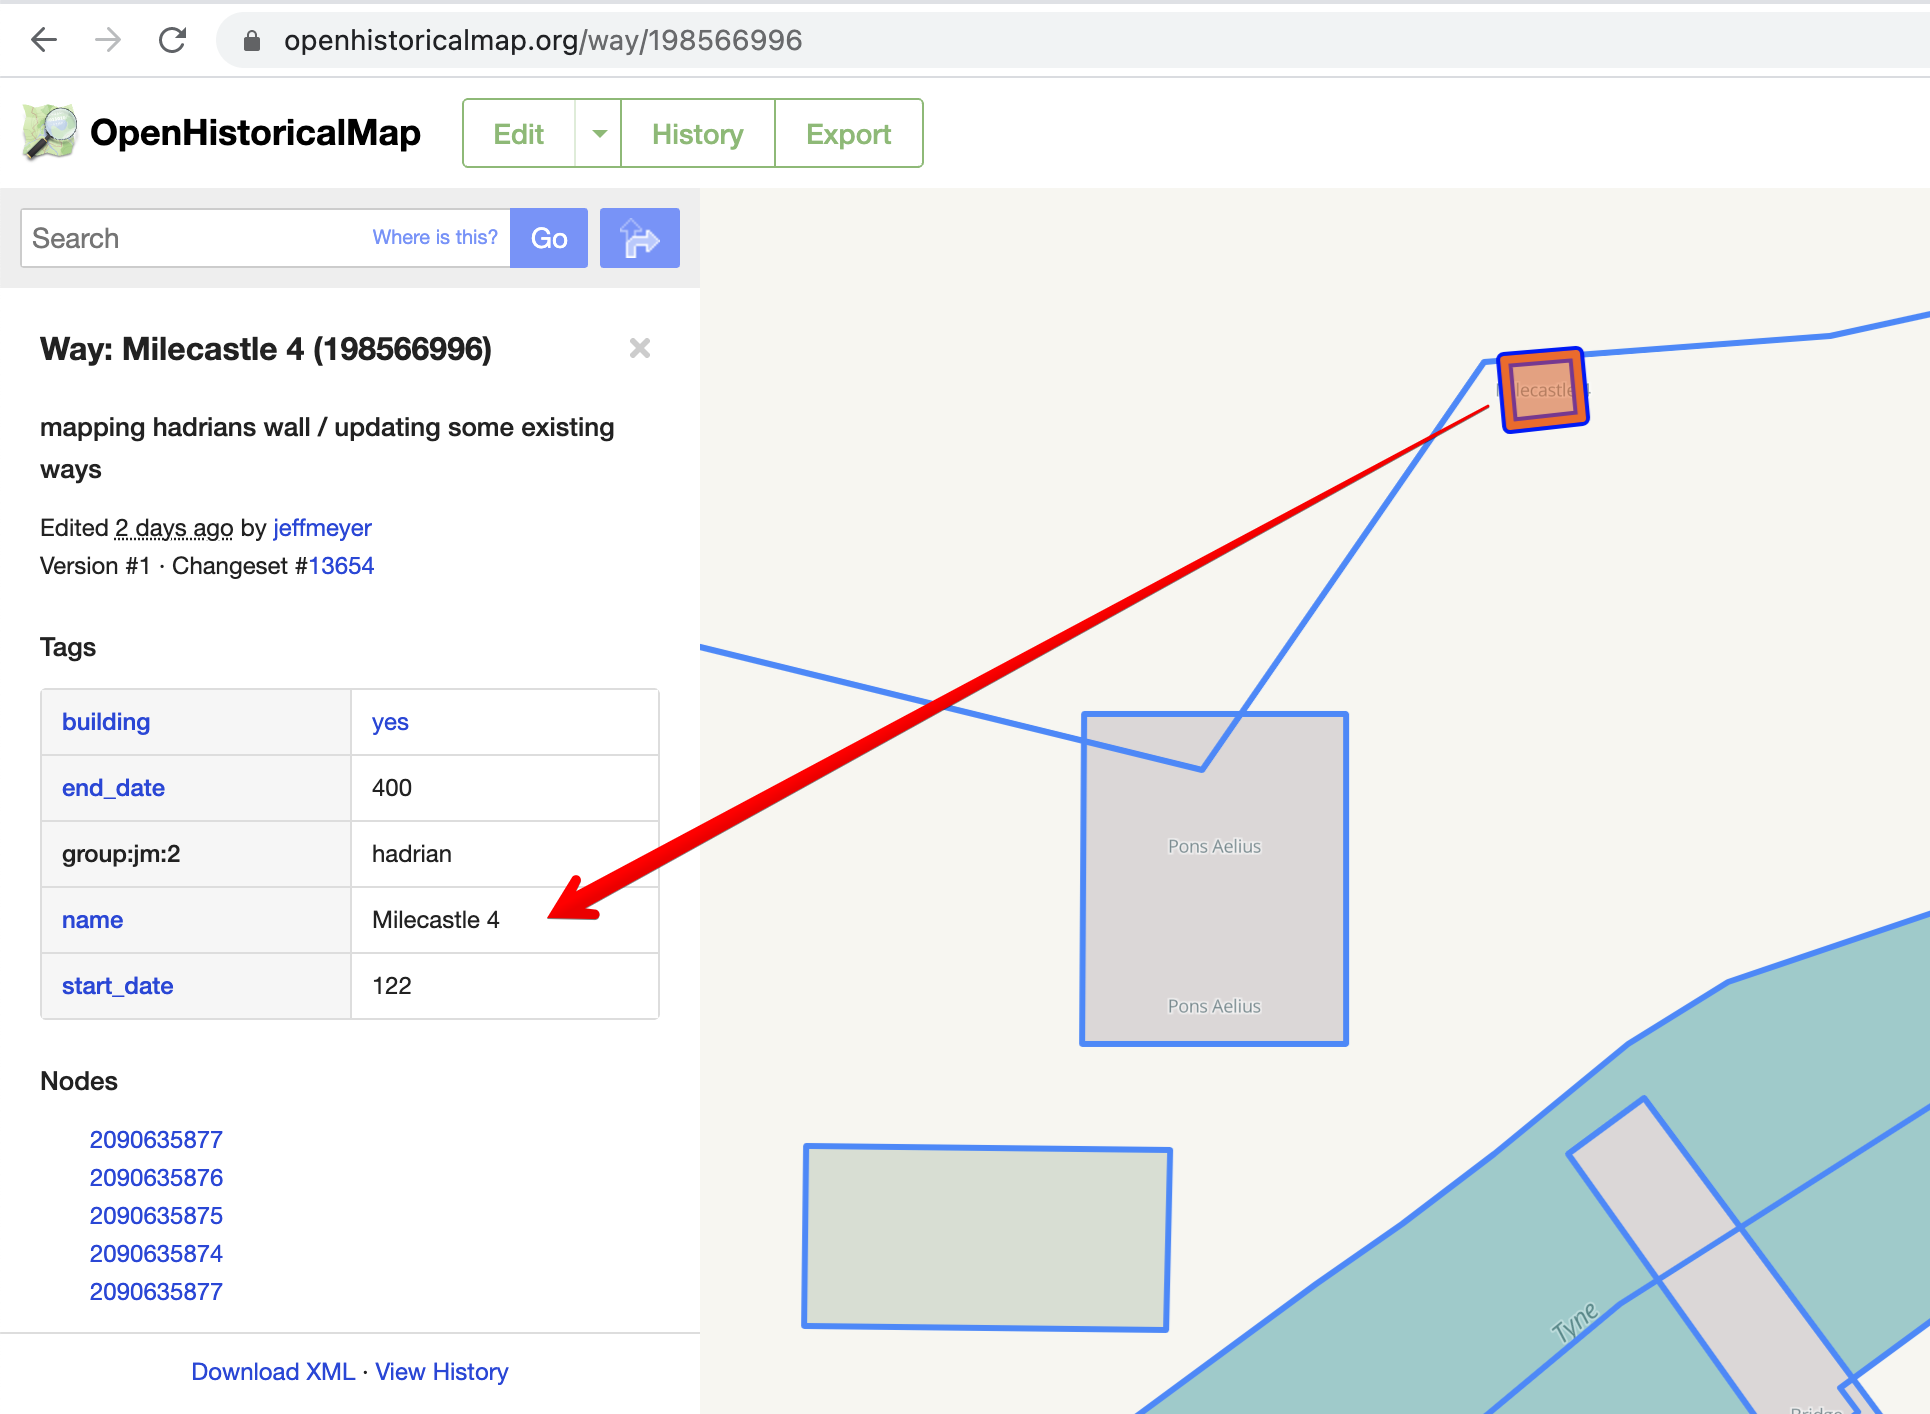Open node 2090635875 details
This screenshot has width=1930, height=1414.
pyautogui.click(x=156, y=1215)
